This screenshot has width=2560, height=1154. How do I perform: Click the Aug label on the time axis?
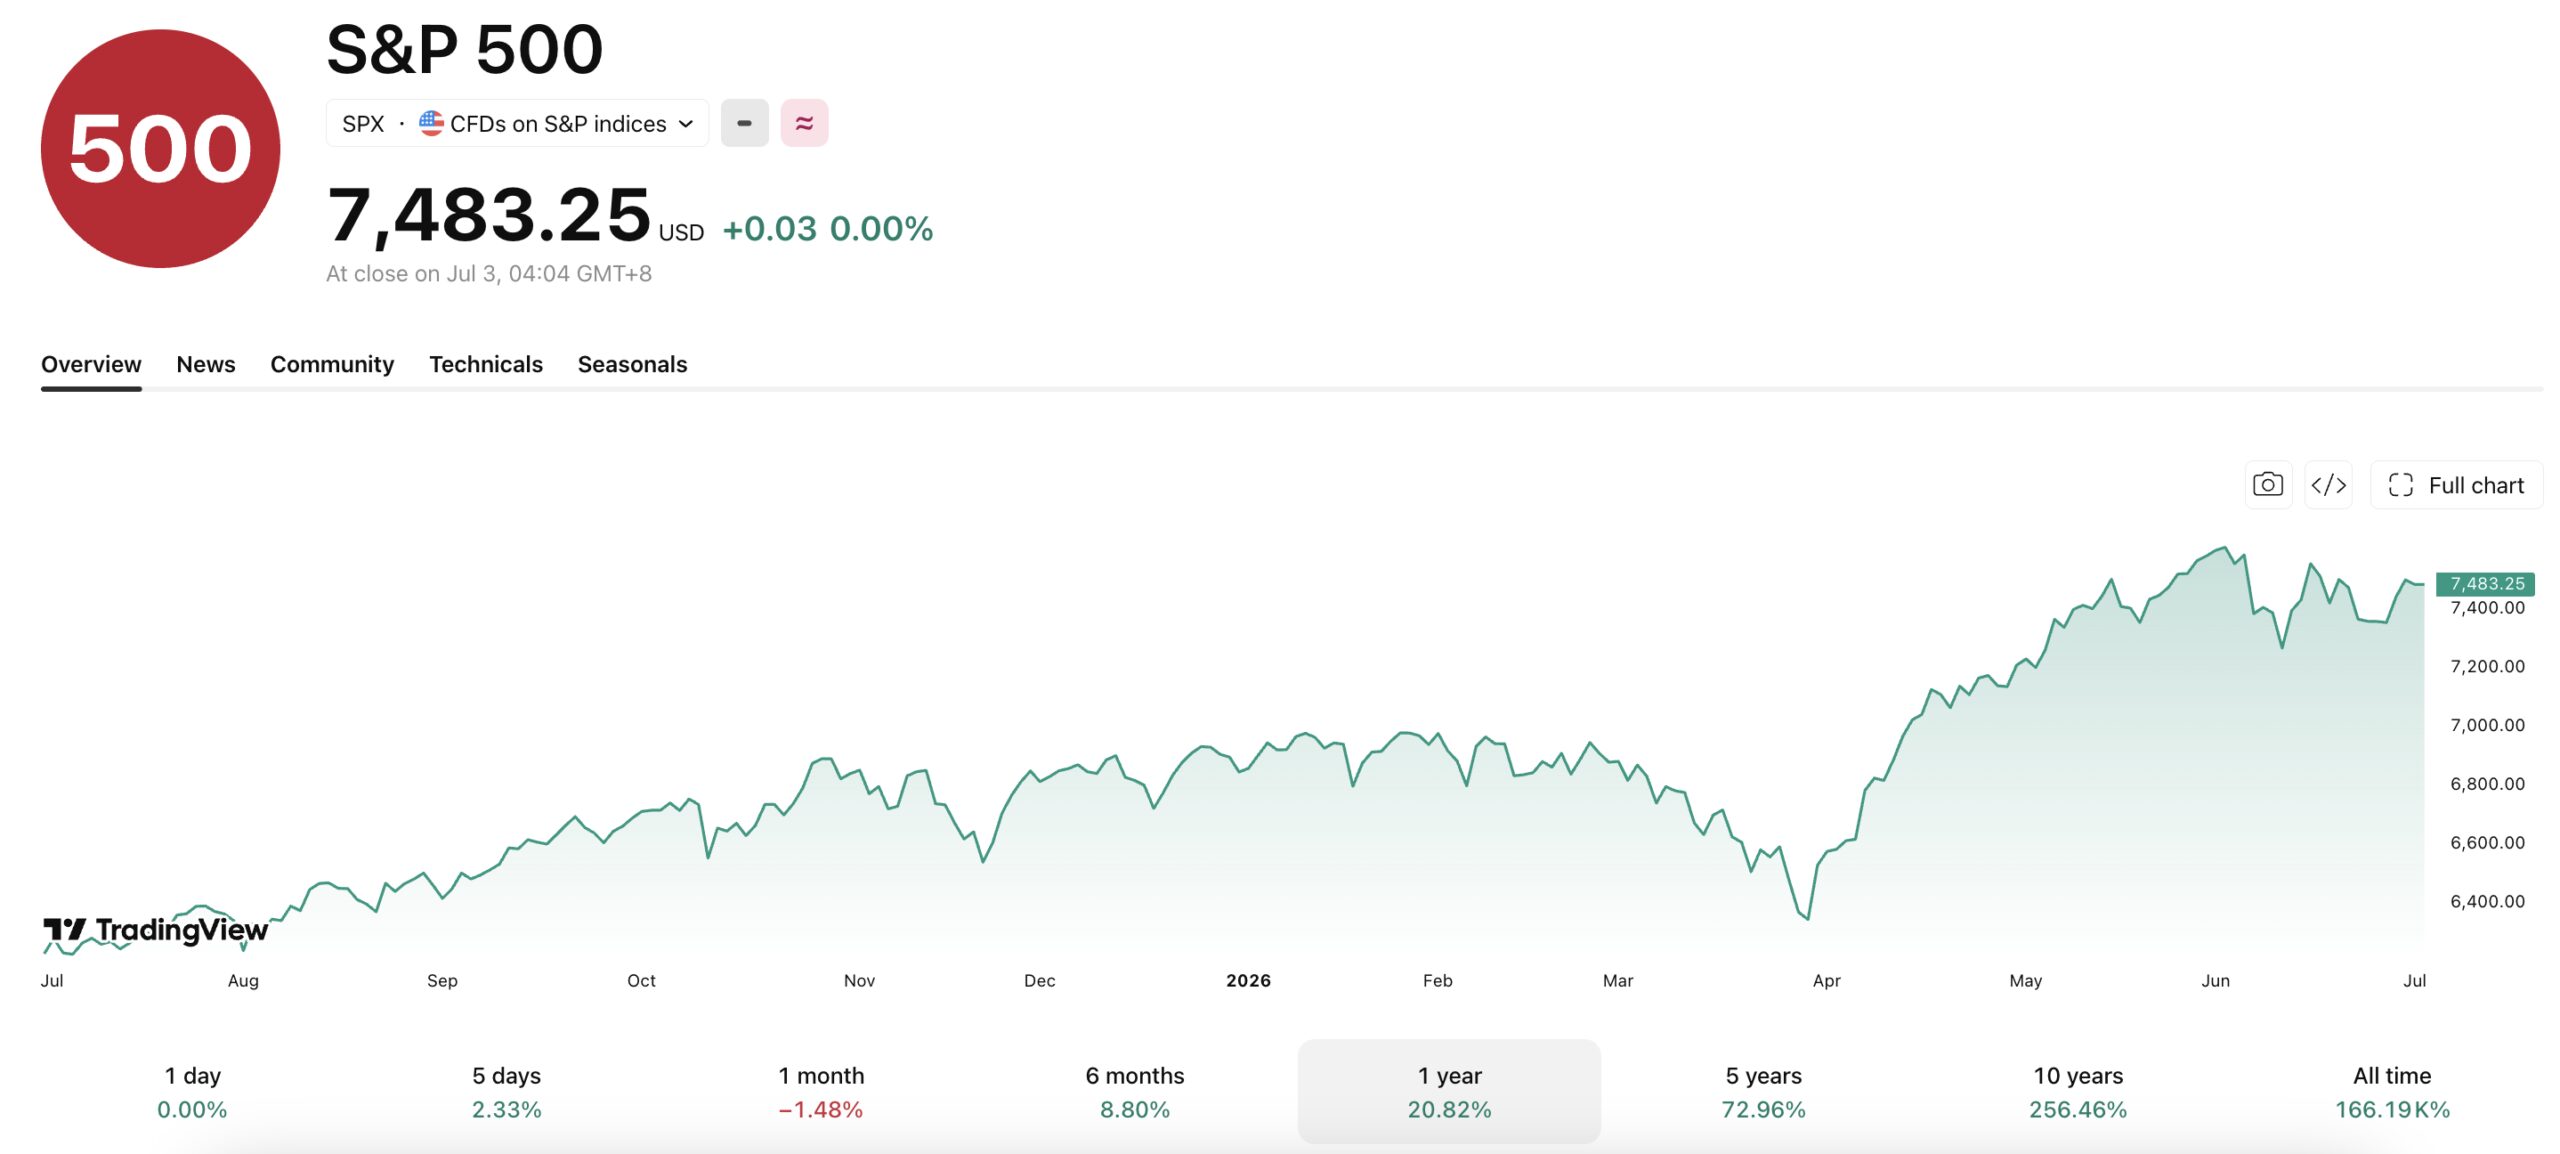tap(243, 980)
